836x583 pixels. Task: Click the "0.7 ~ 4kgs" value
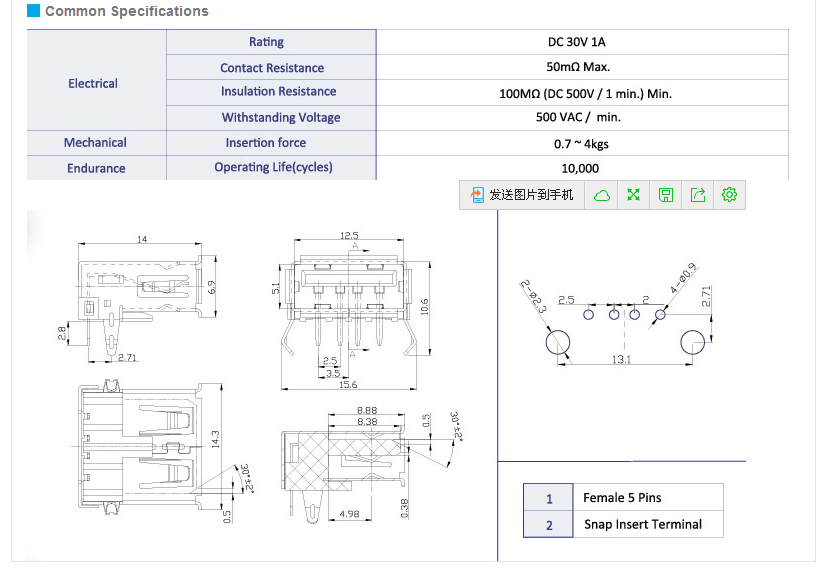pyautogui.click(x=581, y=144)
